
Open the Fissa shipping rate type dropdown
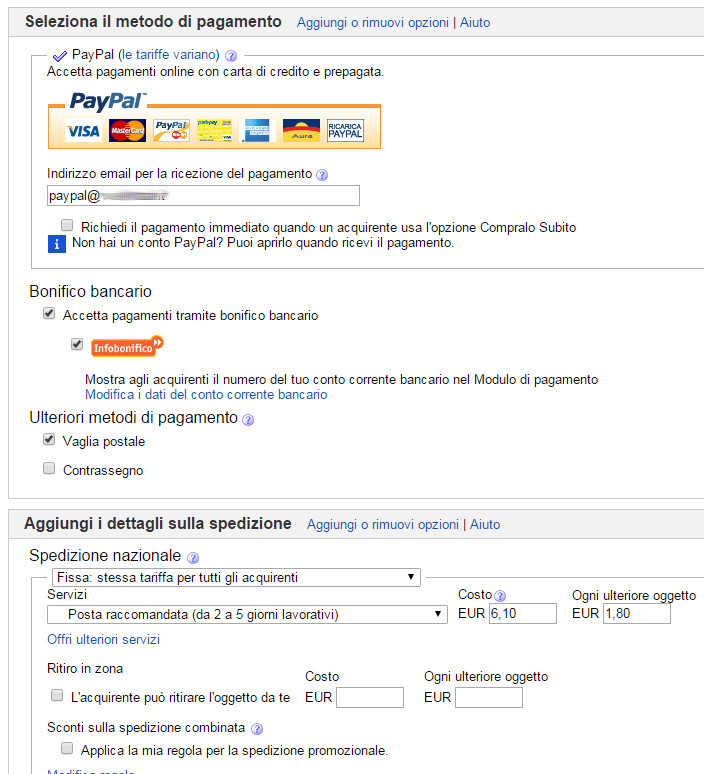click(236, 577)
